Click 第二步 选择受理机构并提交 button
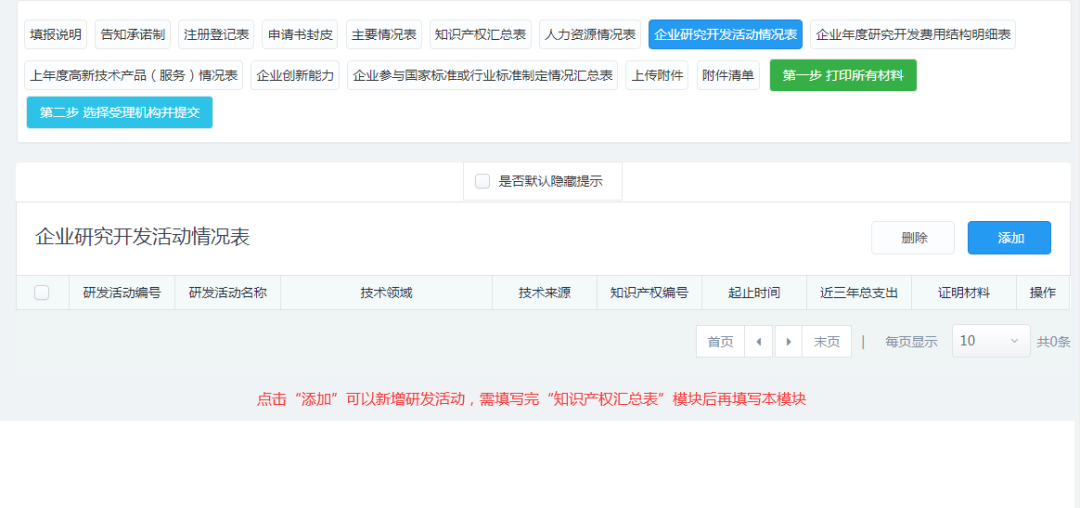Screen dimensions: 1080x508 [119, 113]
